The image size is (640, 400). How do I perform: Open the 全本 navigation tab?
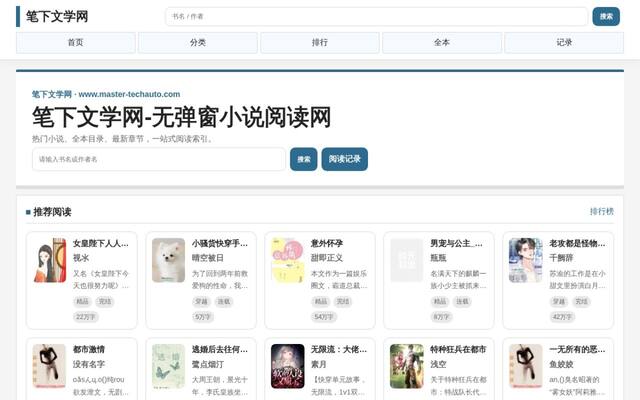pyautogui.click(x=442, y=42)
